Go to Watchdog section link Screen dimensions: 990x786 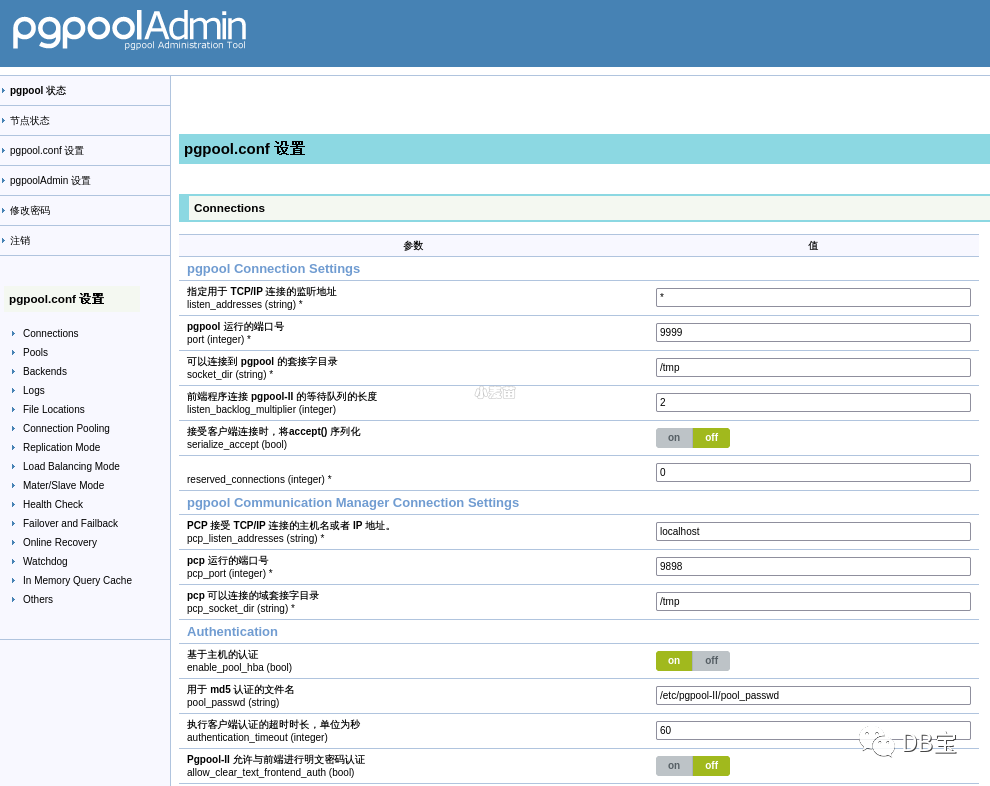(x=45, y=561)
